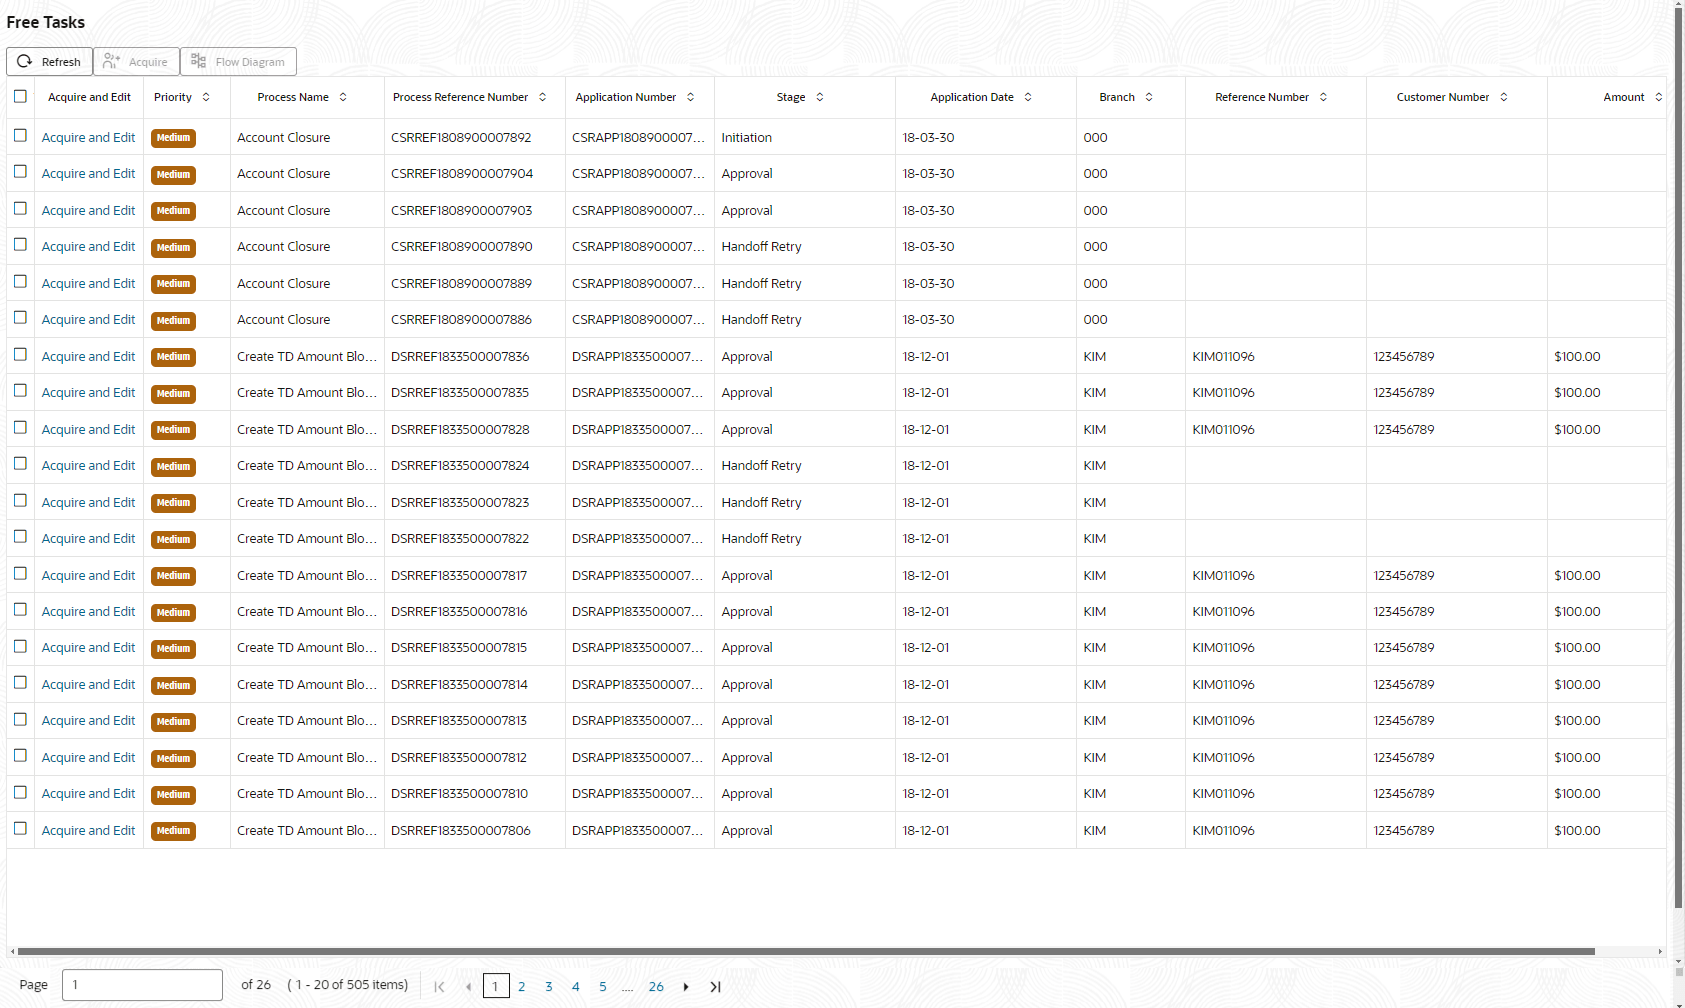
Task: Check row with reference DSRREF1833500007828
Action: point(20,427)
